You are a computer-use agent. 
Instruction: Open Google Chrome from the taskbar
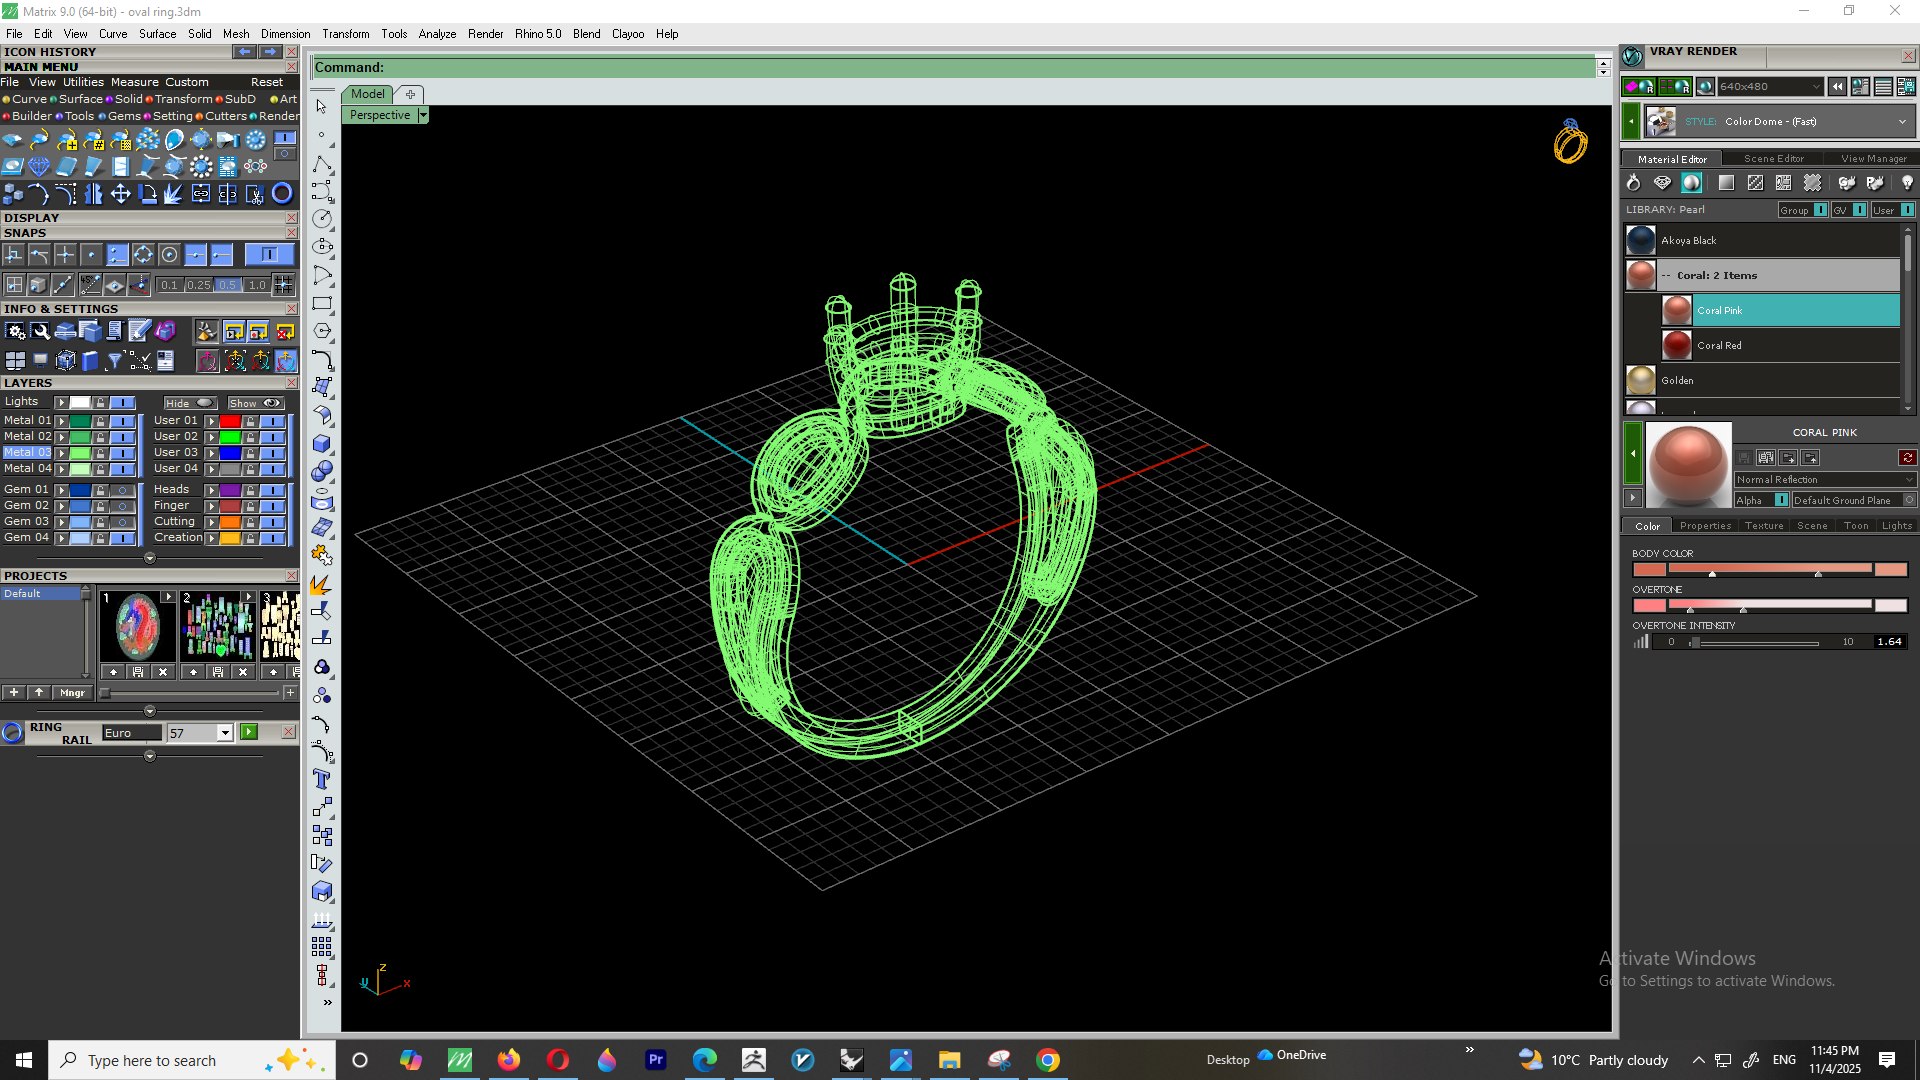1048,1060
